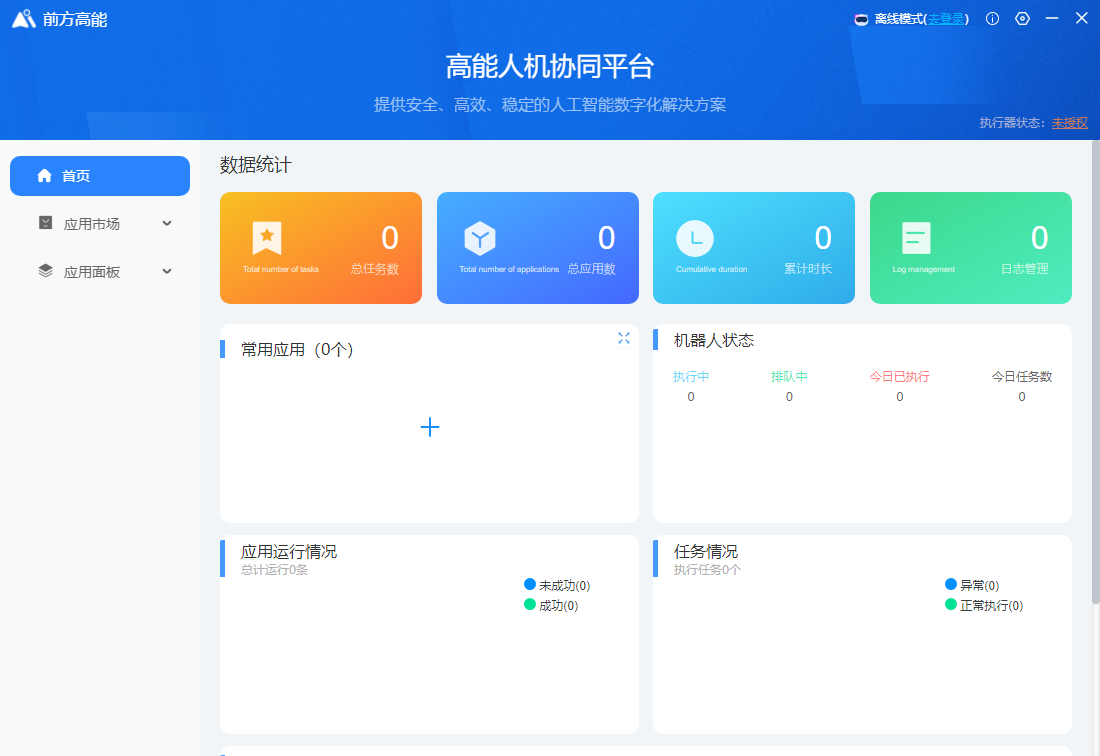
Task: Open the info icon in title bar
Action: point(992,18)
